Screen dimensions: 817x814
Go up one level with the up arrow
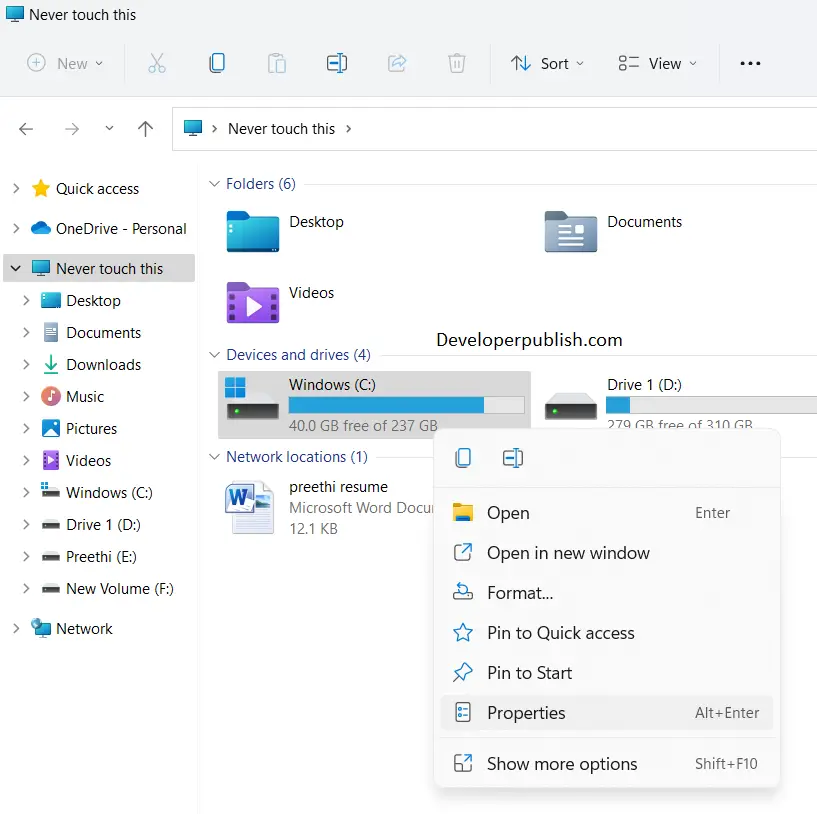(x=145, y=129)
